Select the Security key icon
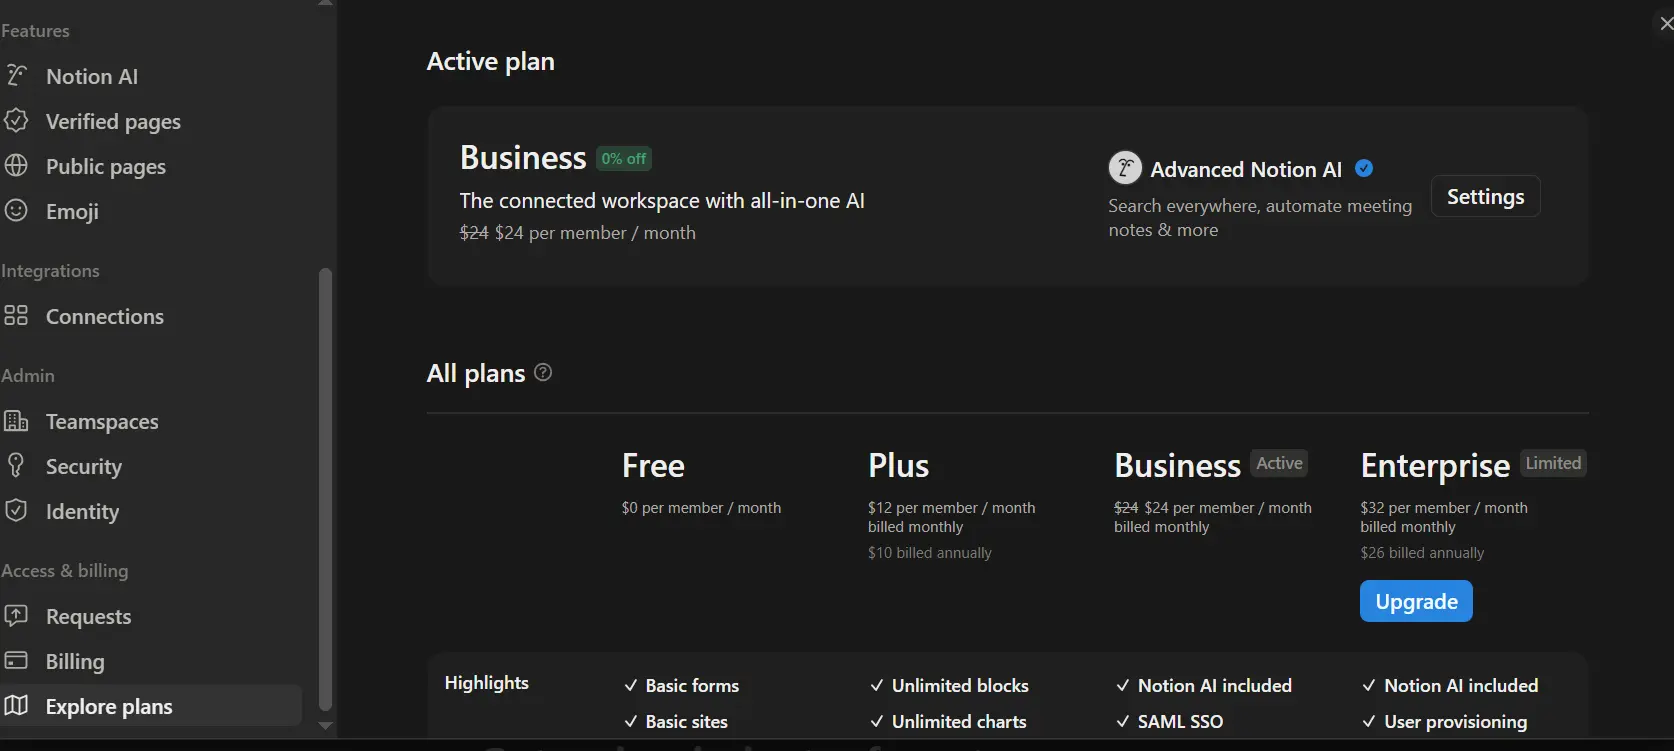 (16, 465)
